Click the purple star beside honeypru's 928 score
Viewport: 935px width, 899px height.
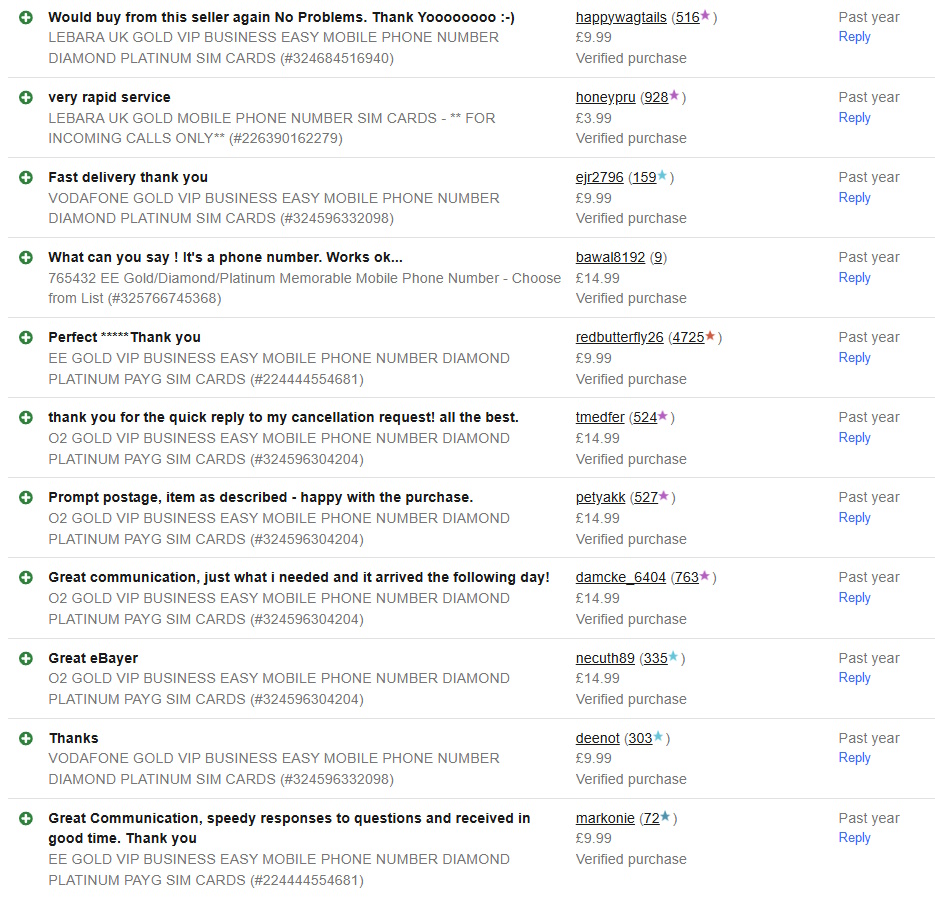click(674, 96)
